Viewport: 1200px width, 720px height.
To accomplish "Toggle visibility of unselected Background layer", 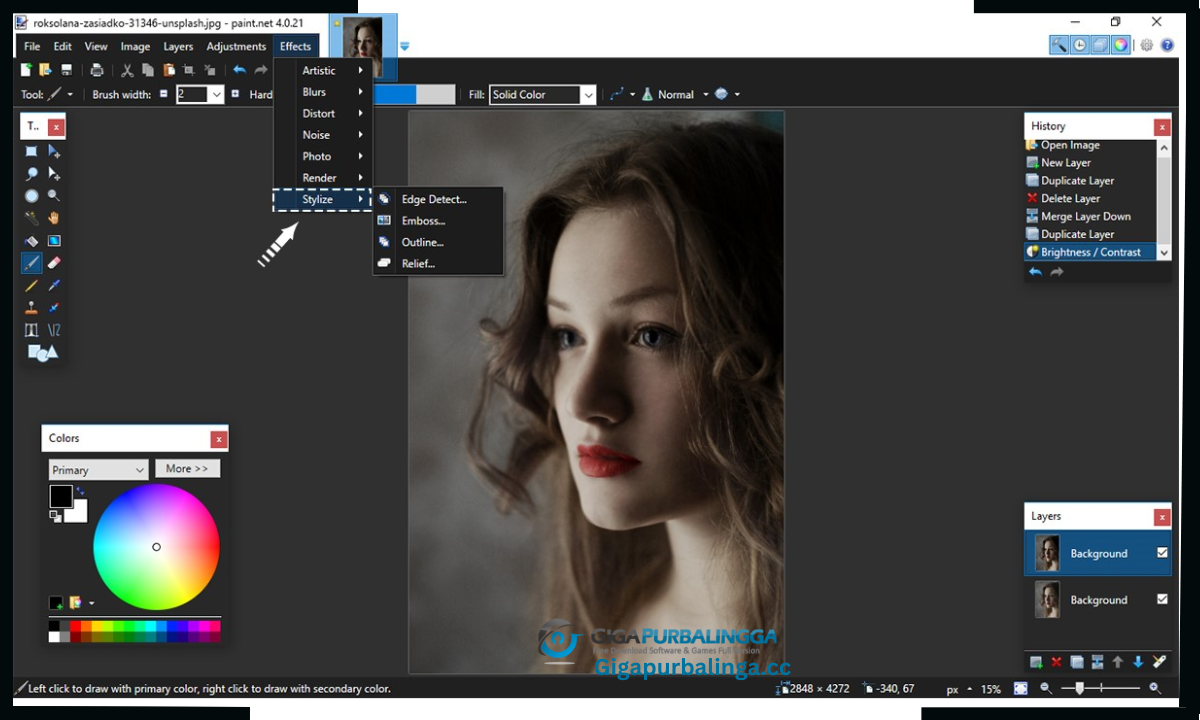I will point(1162,599).
